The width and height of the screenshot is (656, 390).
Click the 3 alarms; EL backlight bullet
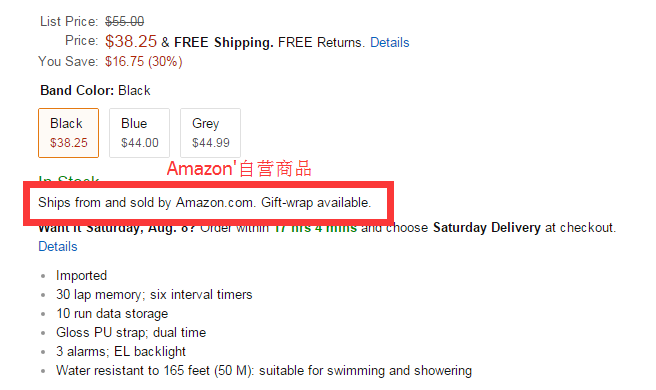coord(121,352)
